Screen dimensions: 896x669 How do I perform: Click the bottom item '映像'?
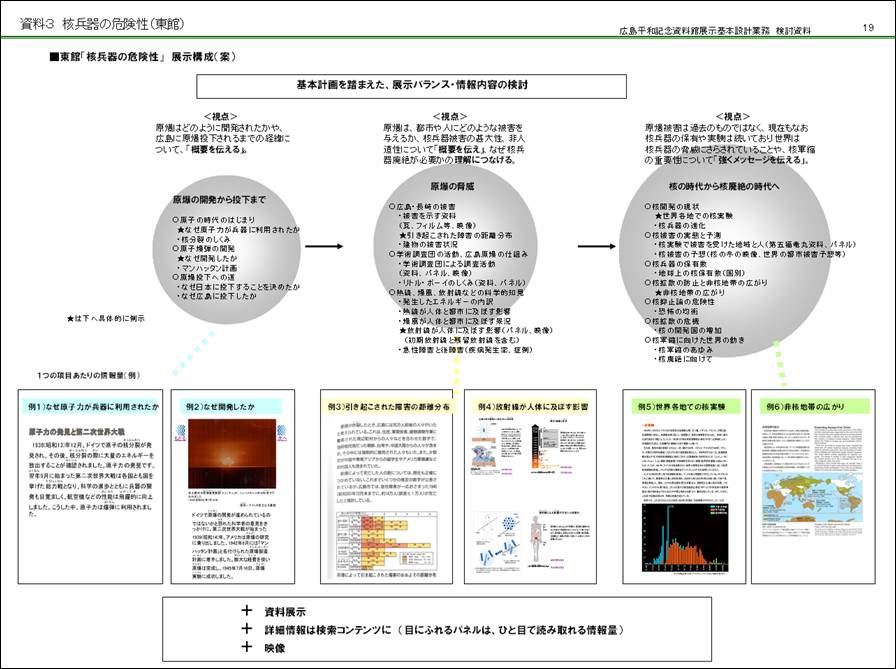275,648
